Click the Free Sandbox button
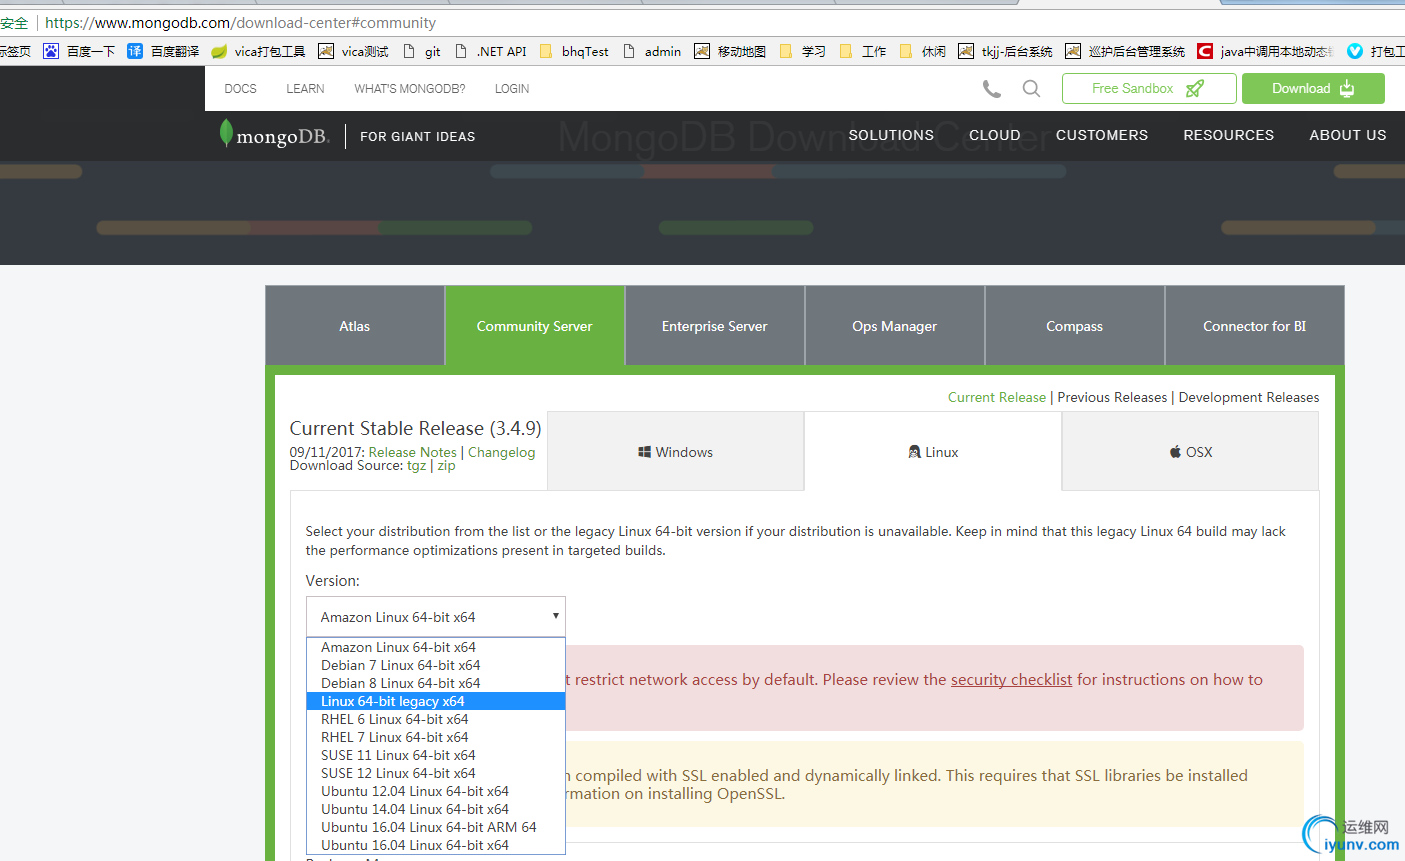This screenshot has width=1405, height=861. (x=1149, y=88)
